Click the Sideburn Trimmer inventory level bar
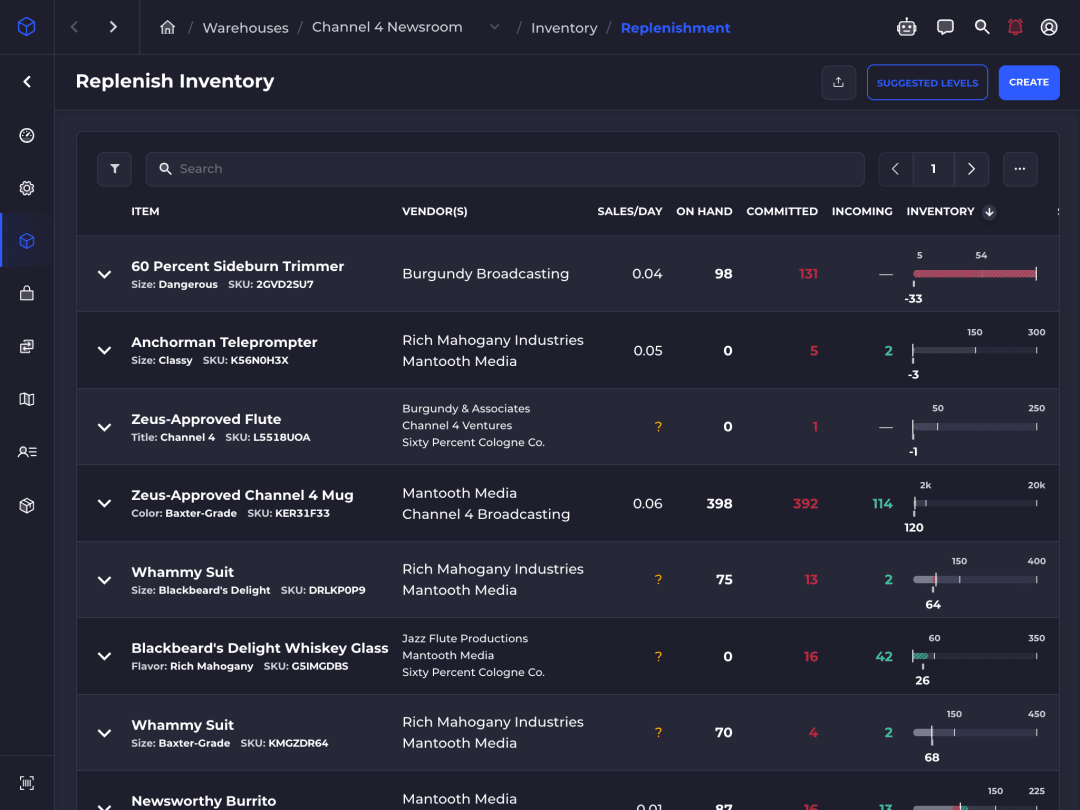 [x=975, y=274]
